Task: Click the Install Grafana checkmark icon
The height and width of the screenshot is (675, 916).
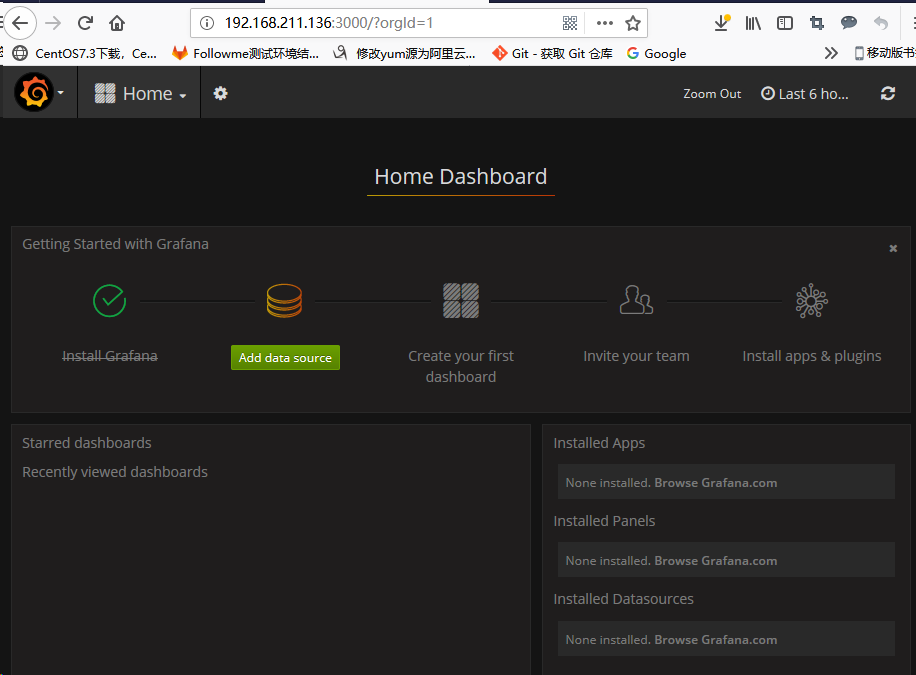Action: pyautogui.click(x=110, y=300)
